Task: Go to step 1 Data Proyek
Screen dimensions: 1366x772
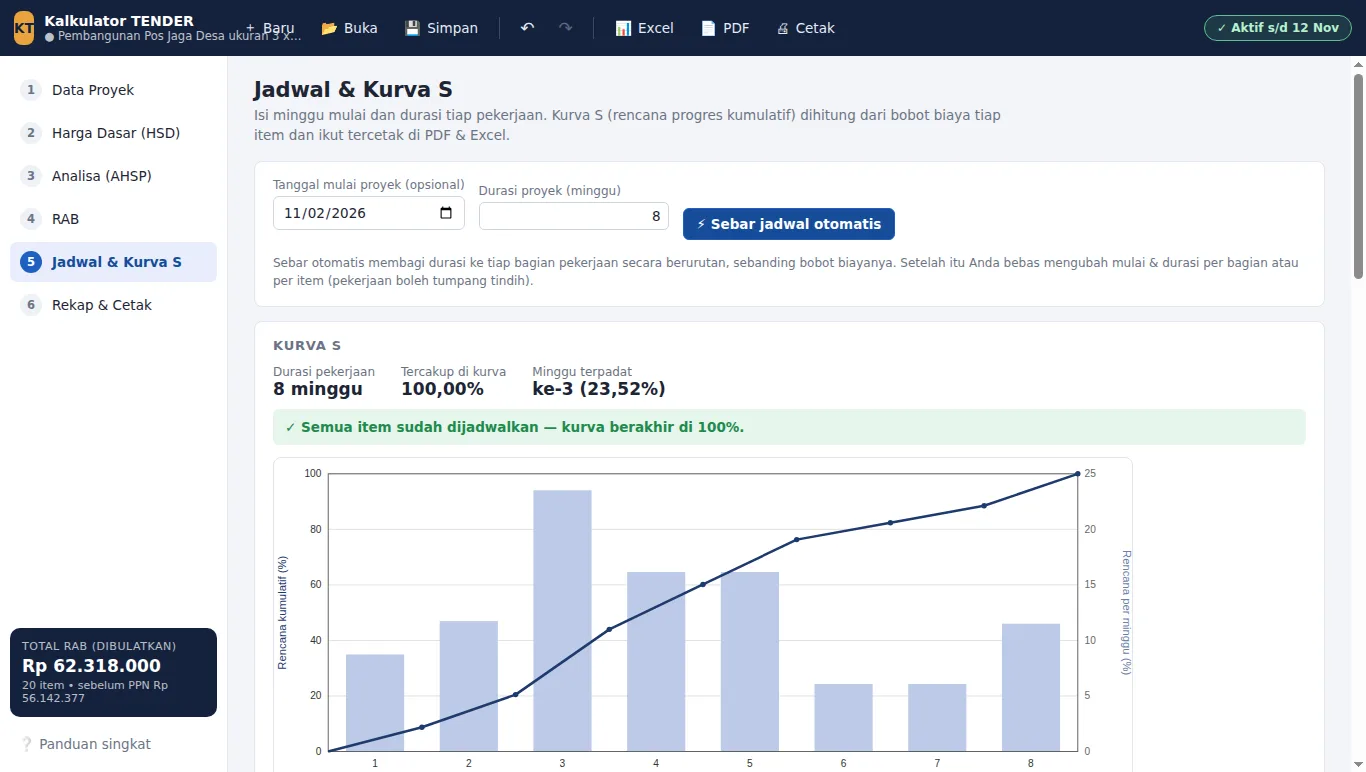Action: [x=113, y=90]
